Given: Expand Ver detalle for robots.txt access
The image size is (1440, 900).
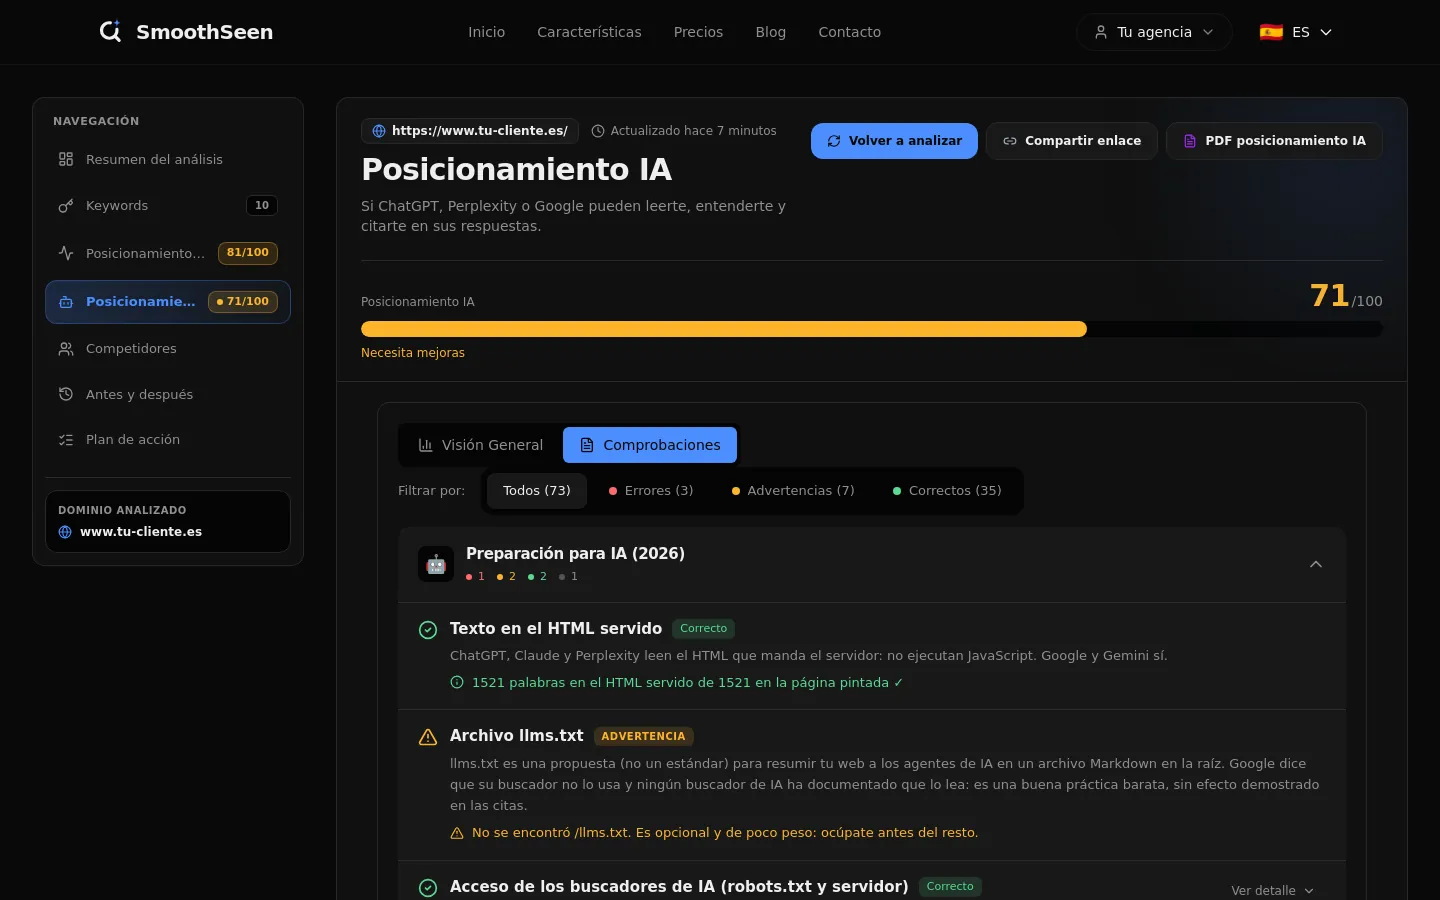Looking at the screenshot, I should pos(1272,890).
